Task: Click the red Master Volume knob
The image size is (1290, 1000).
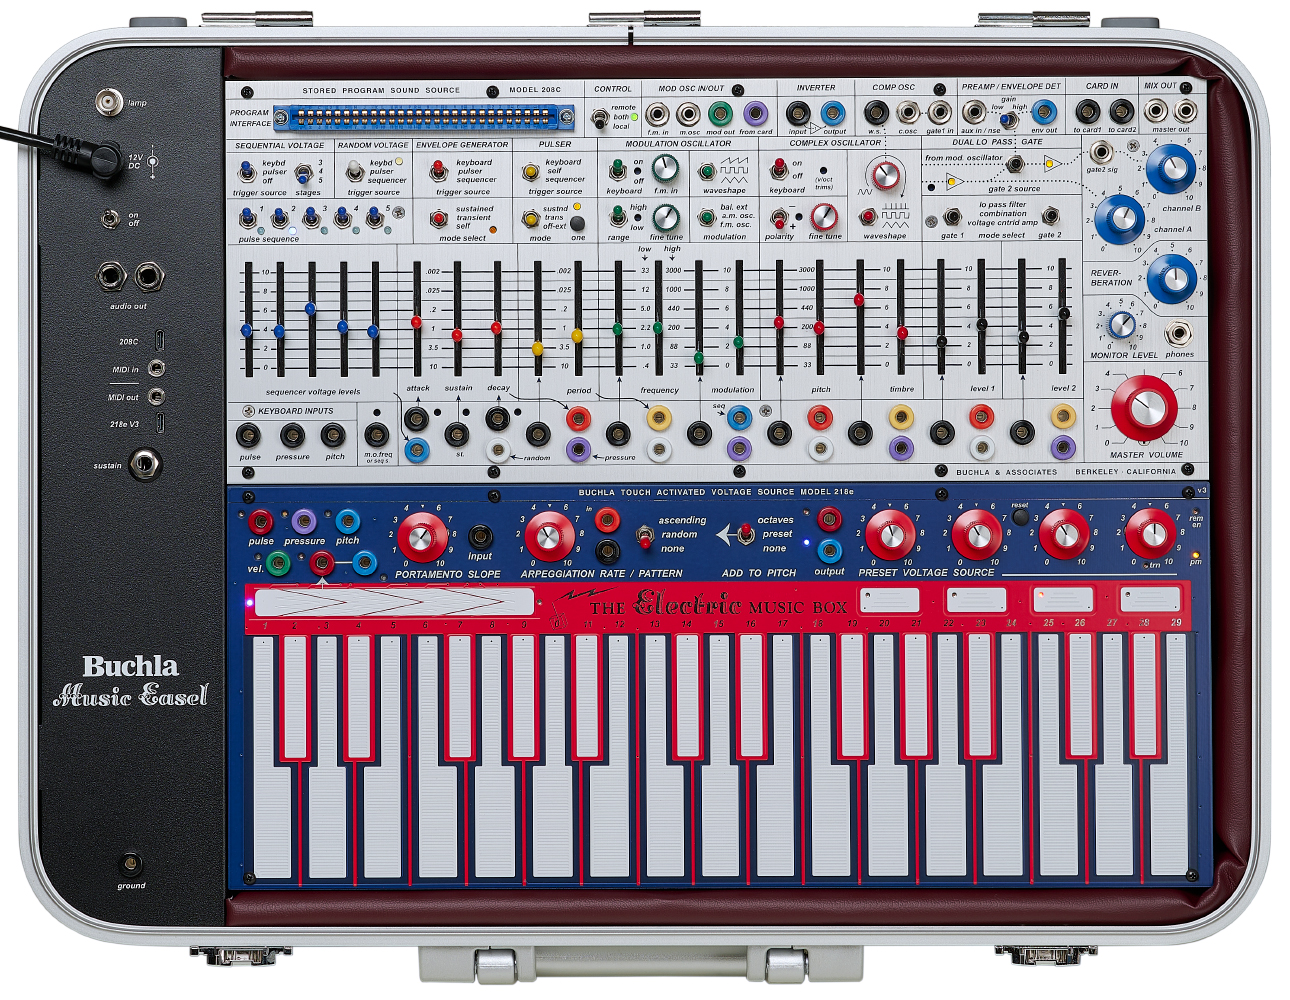Action: point(1144,407)
